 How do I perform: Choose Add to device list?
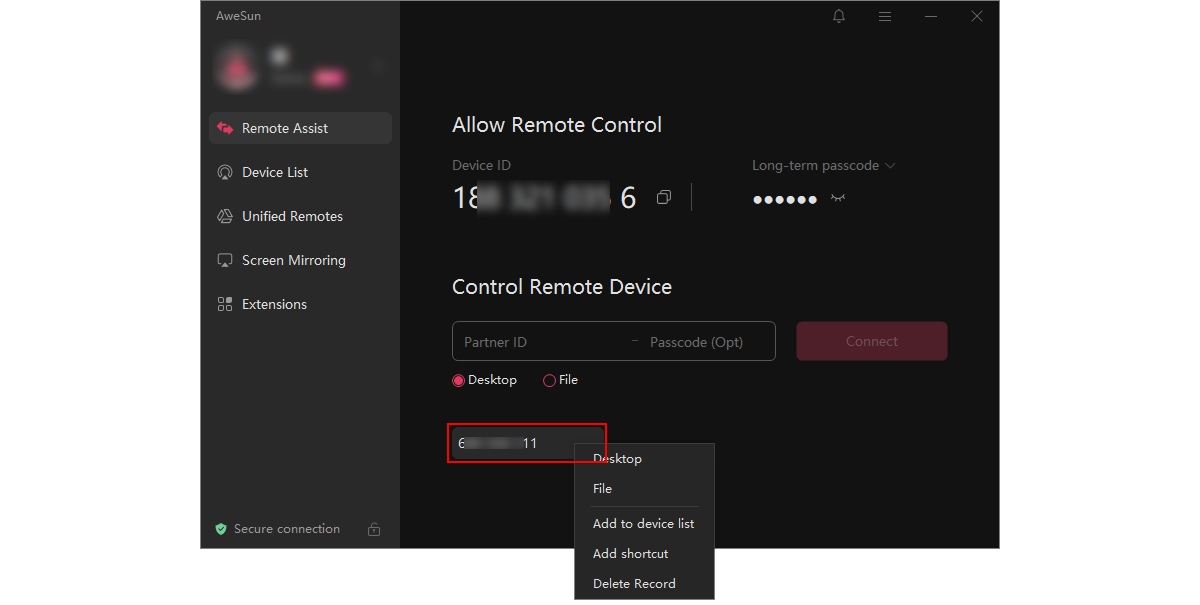[644, 524]
